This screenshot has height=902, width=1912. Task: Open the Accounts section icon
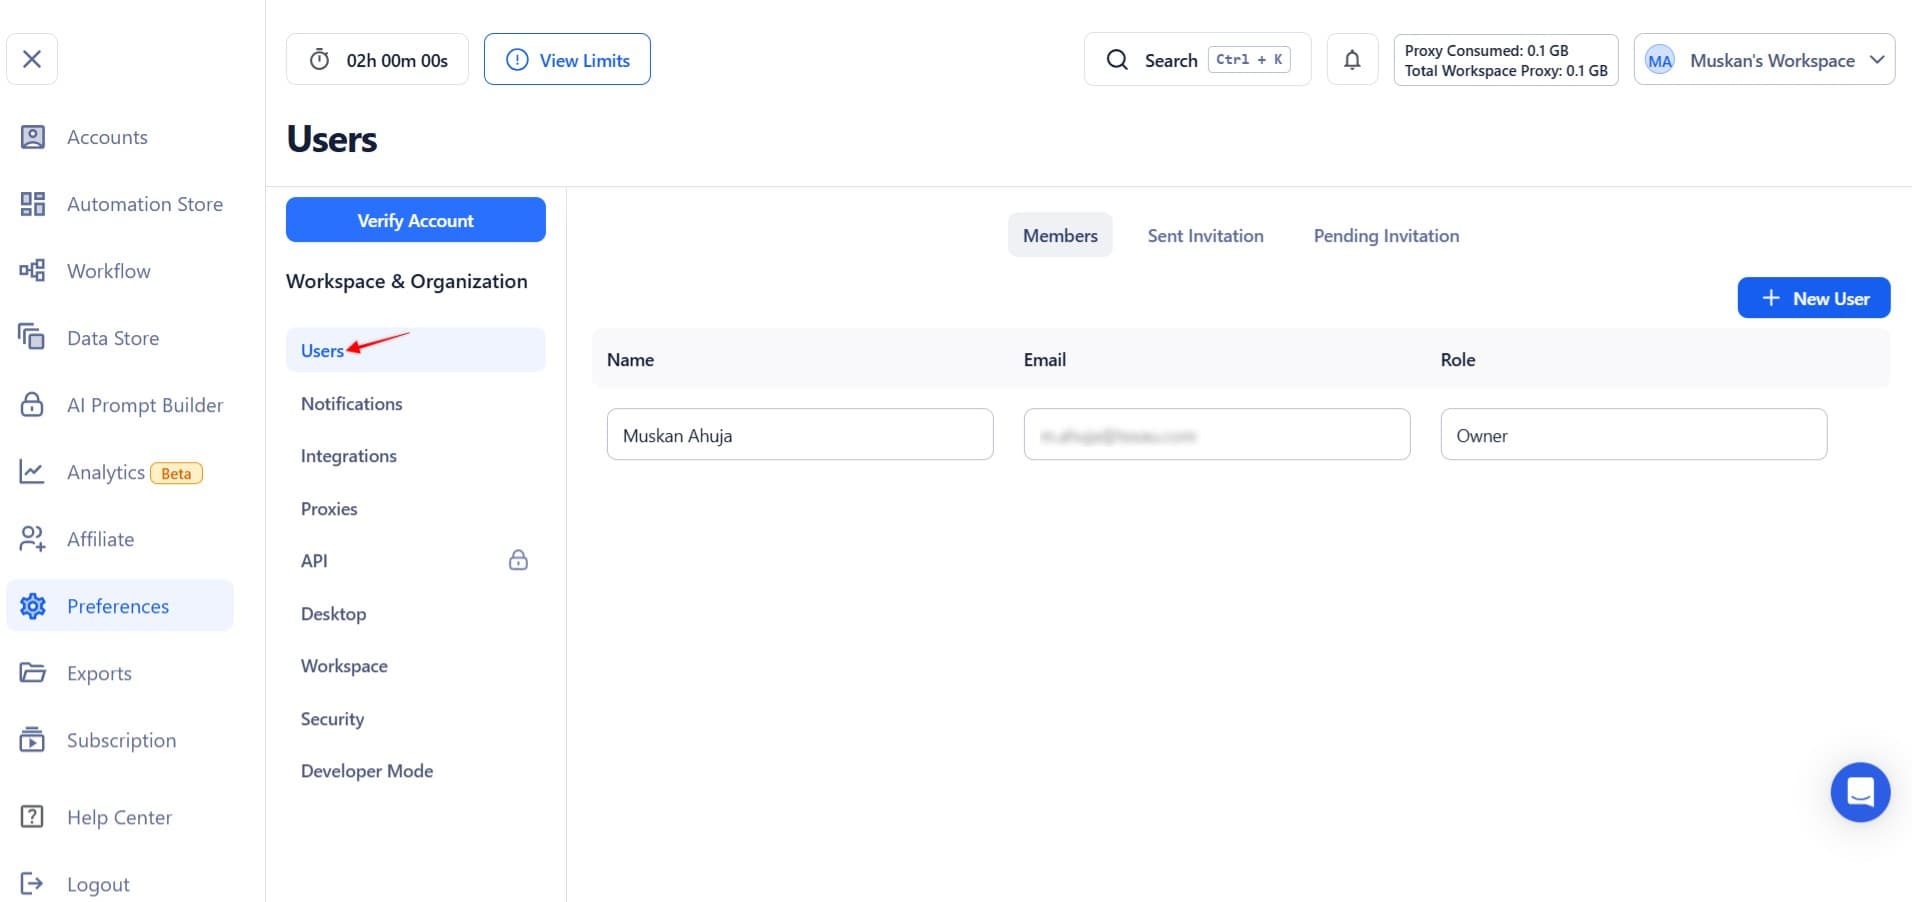[x=32, y=137]
